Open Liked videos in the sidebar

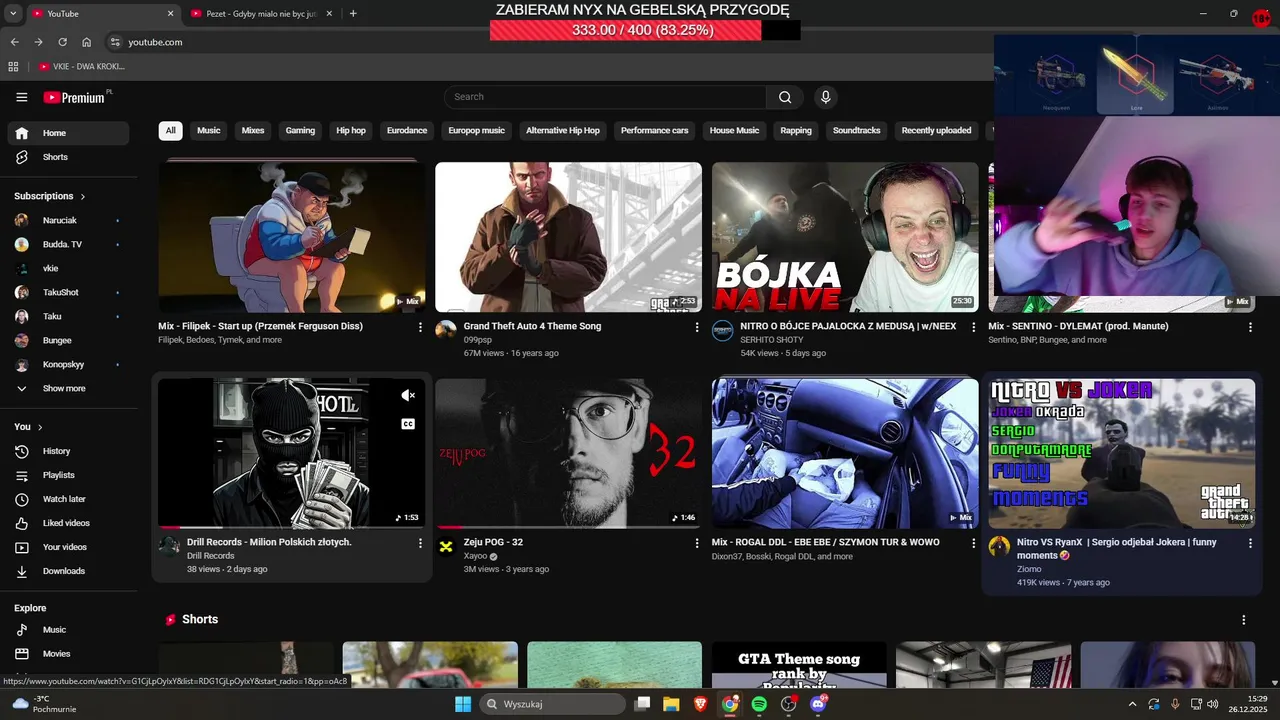coord(68,523)
